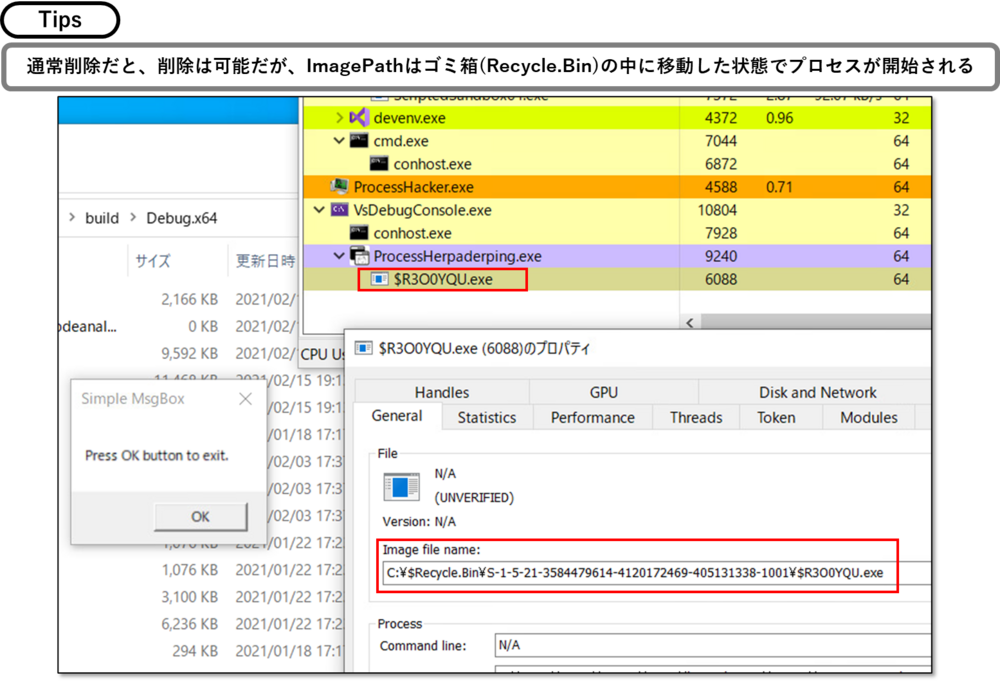Collapse the cmd.exe process node
This screenshot has width=1000, height=682.
pyautogui.click(x=339, y=141)
